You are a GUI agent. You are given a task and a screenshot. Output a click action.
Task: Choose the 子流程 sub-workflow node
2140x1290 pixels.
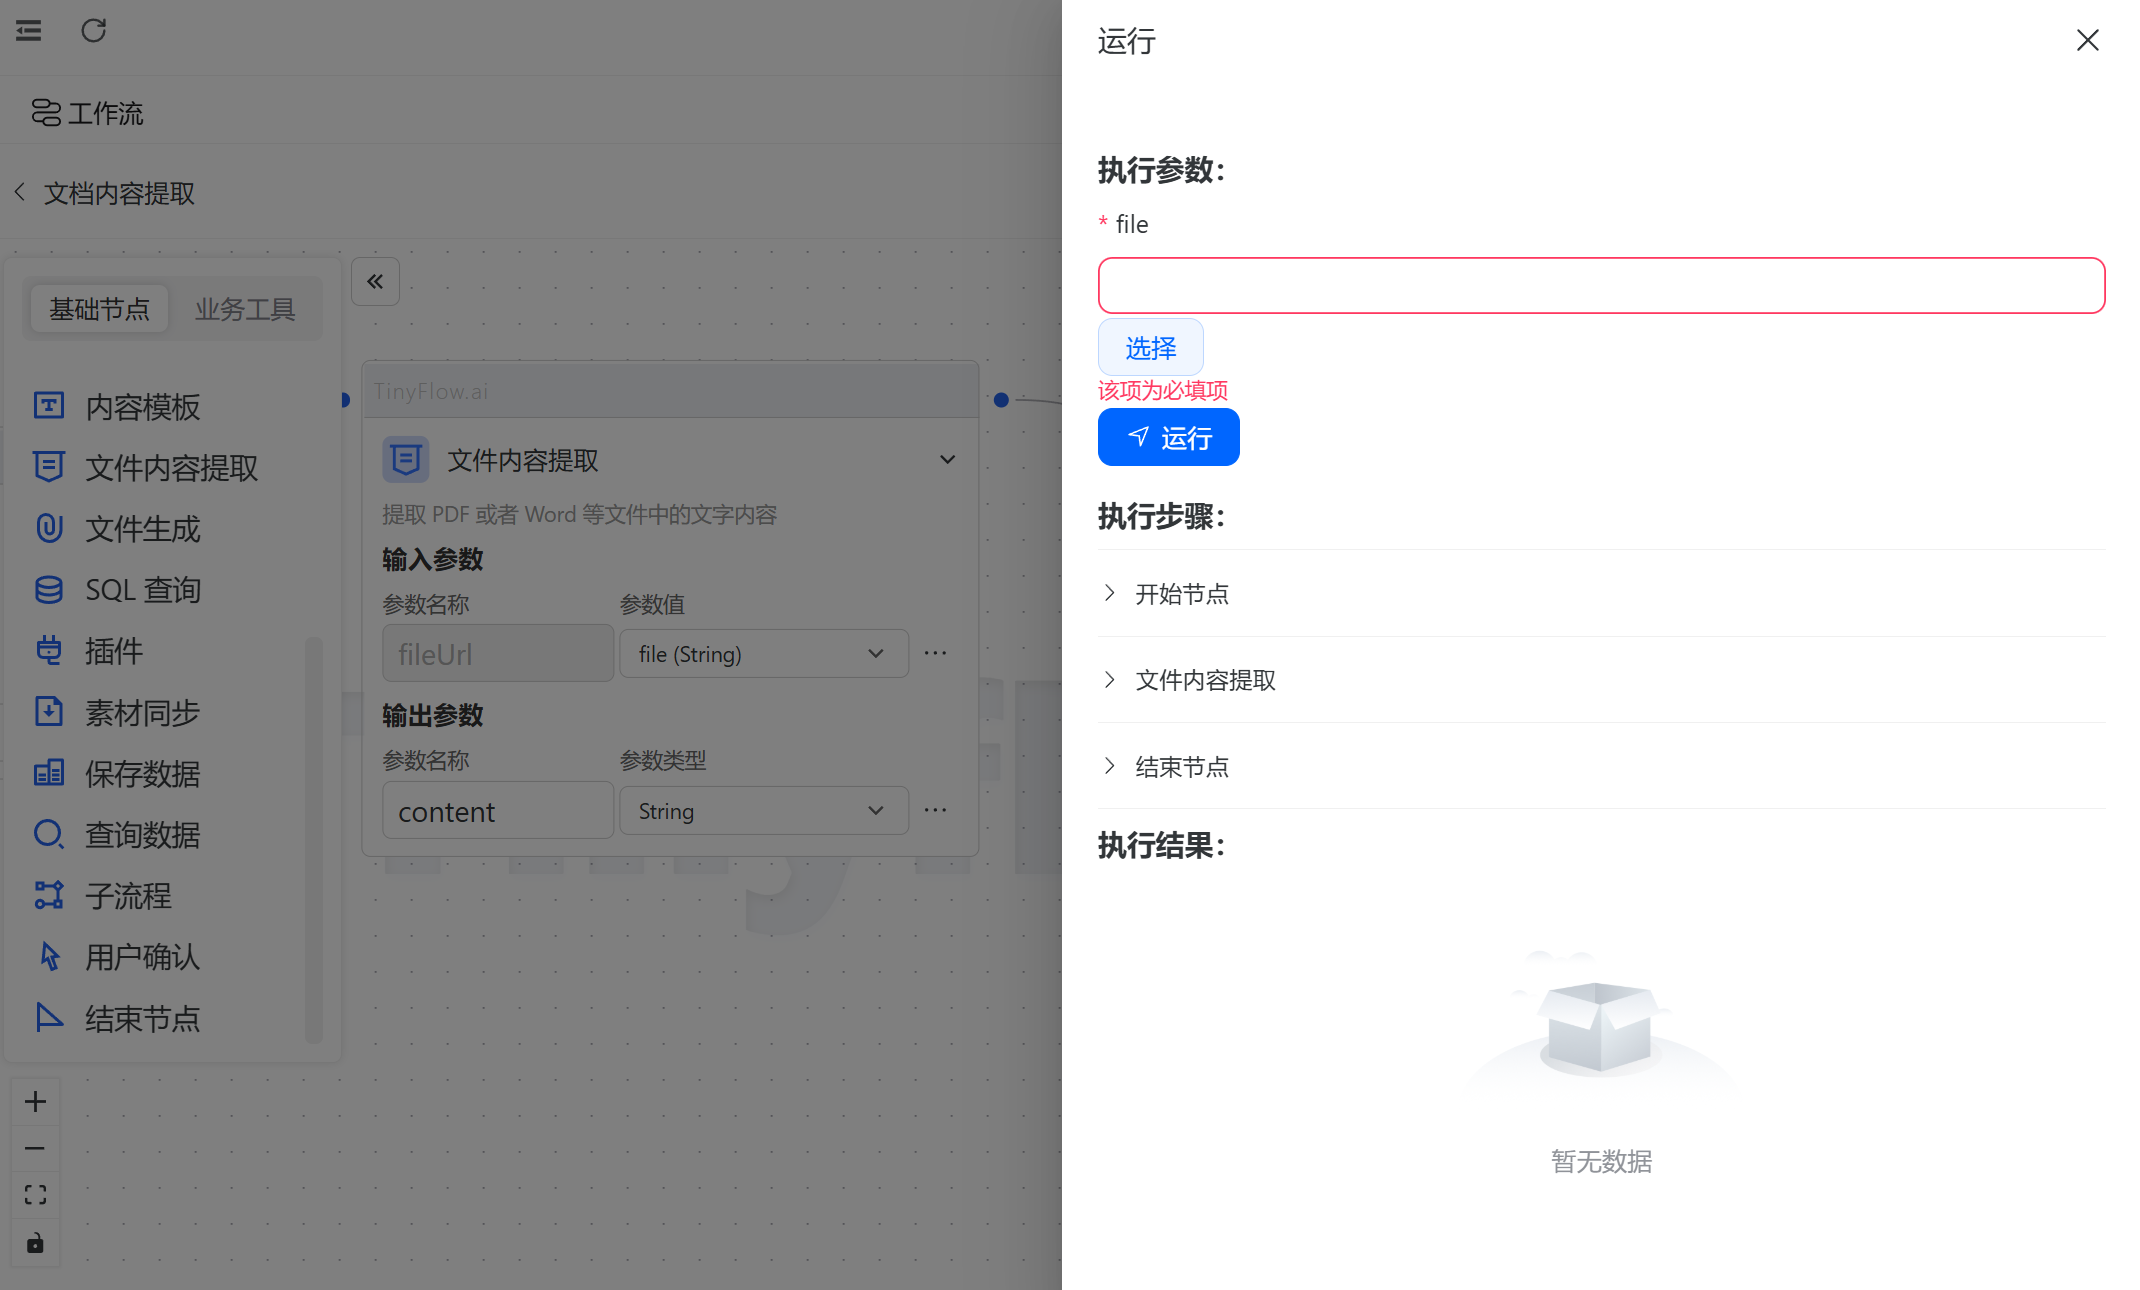tap(128, 896)
